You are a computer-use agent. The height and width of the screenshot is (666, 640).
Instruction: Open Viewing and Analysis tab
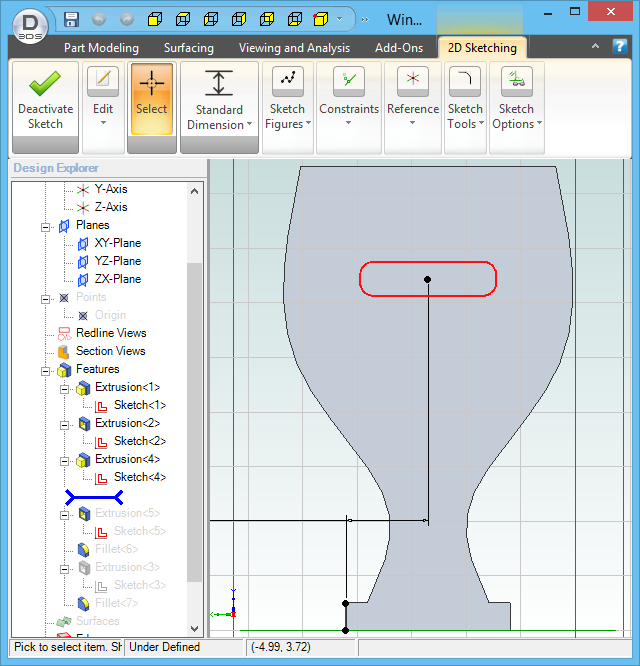pyautogui.click(x=294, y=48)
